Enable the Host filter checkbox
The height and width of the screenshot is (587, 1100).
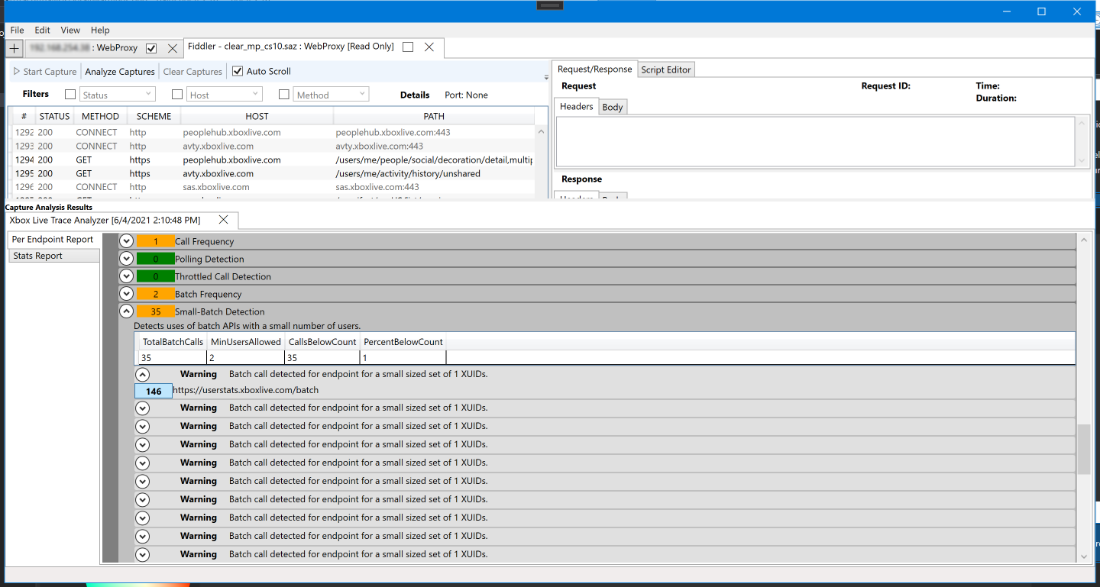point(177,94)
